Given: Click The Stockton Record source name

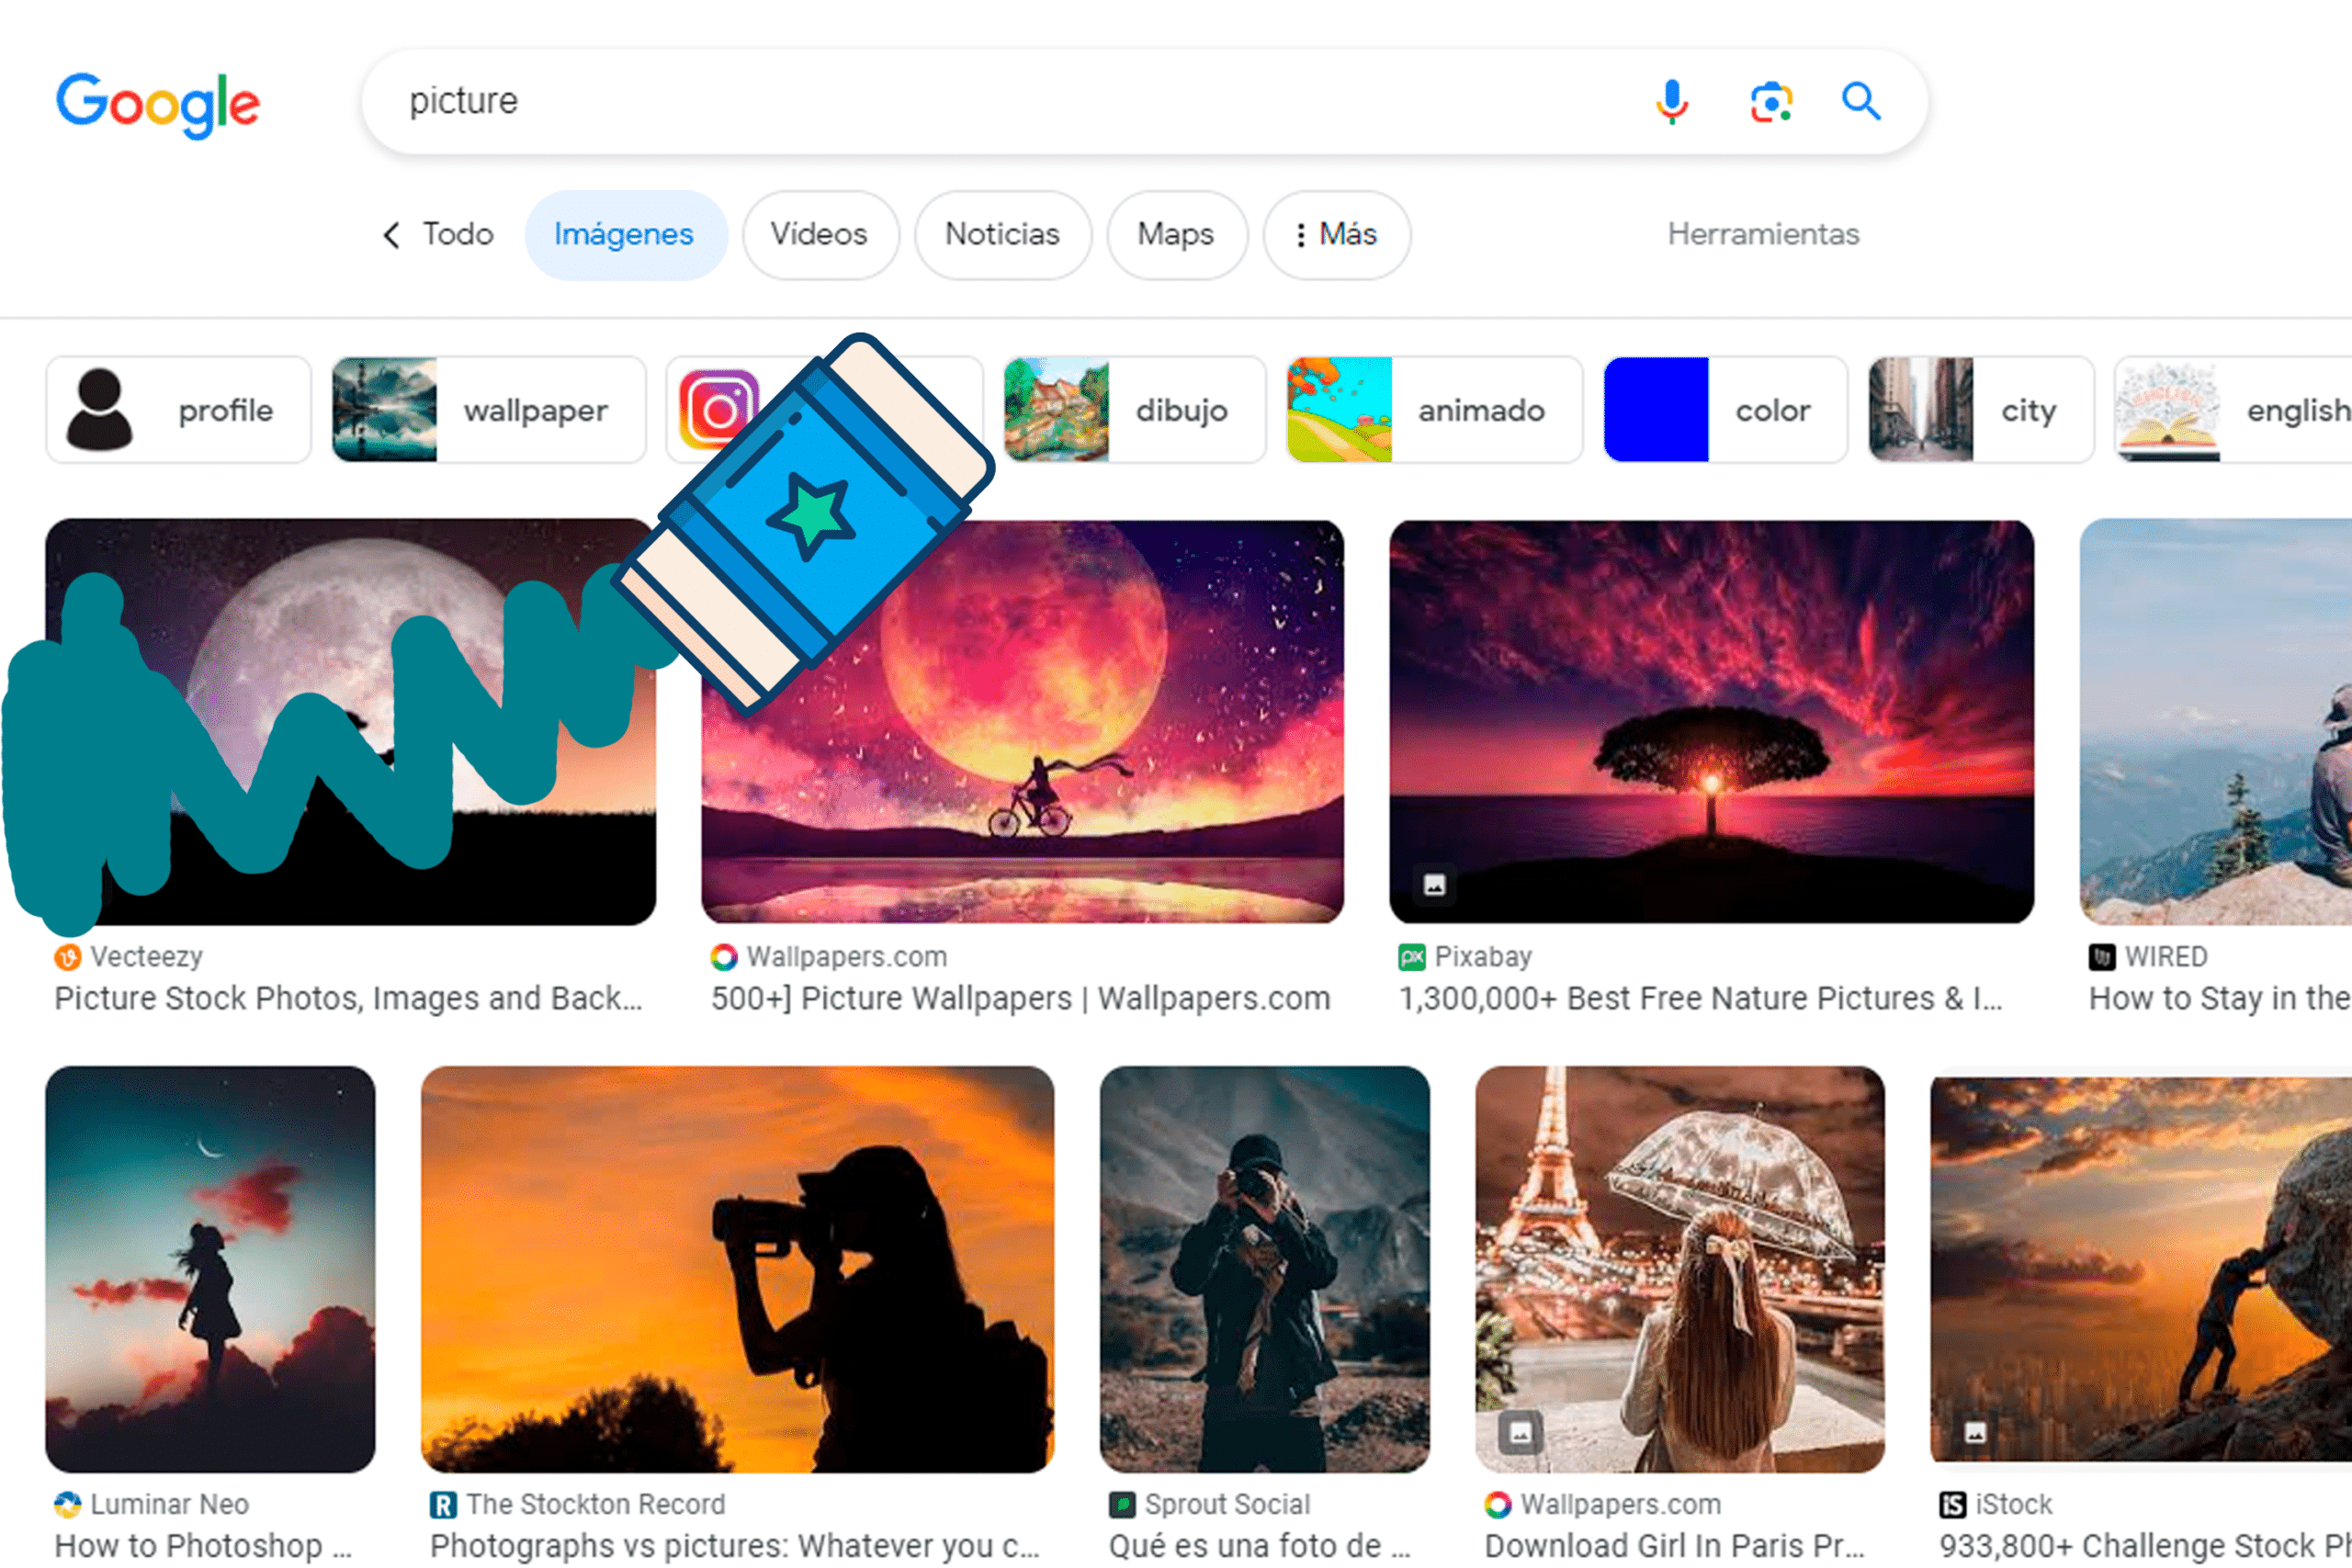Looking at the screenshot, I should point(596,1504).
